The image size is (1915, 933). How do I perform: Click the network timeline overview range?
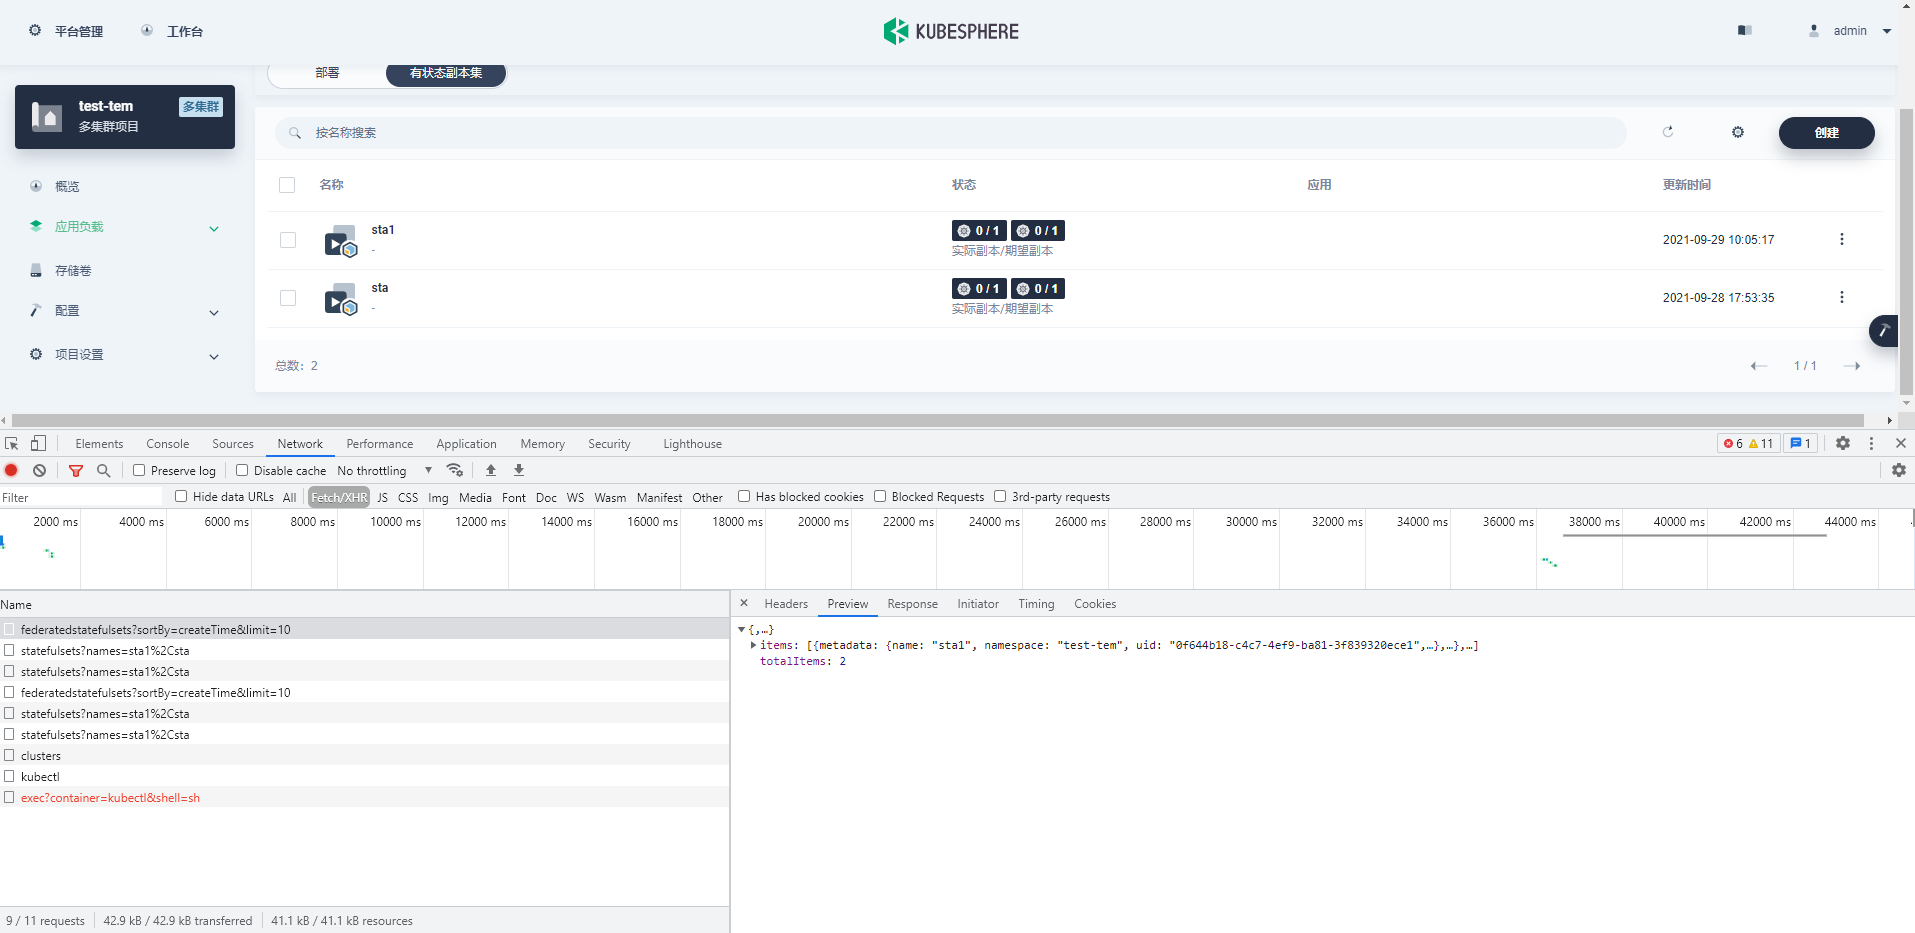pos(957,549)
